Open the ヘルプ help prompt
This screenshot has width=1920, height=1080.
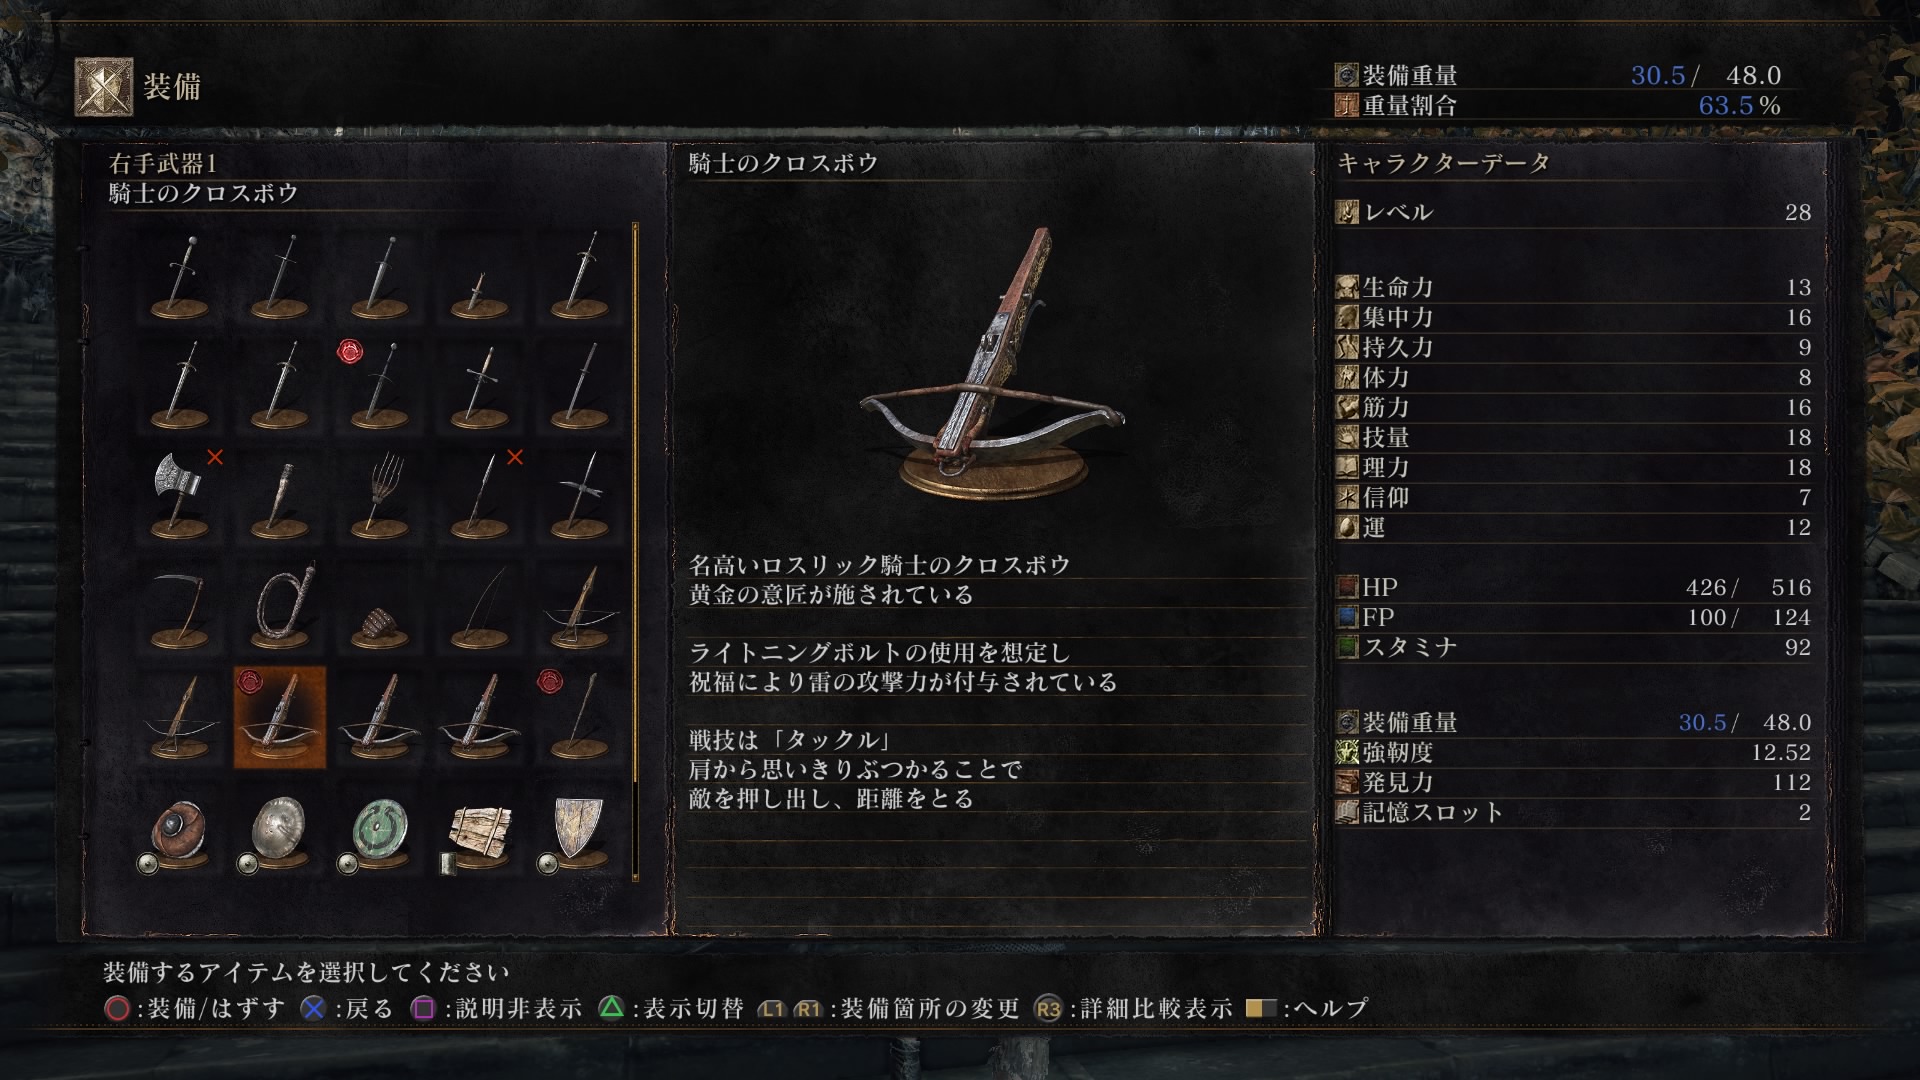click(x=1307, y=1008)
